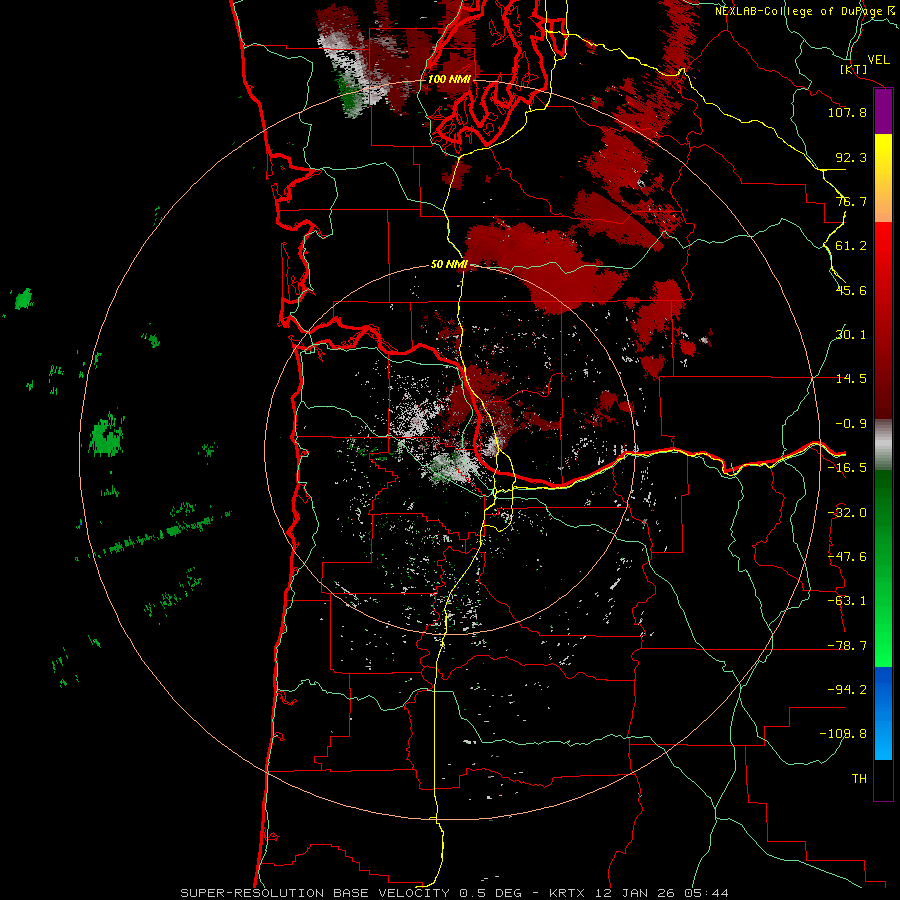This screenshot has width=900, height=900.
Task: Click the NEXLAB-College of DuPage watermark text
Action: coord(805,11)
